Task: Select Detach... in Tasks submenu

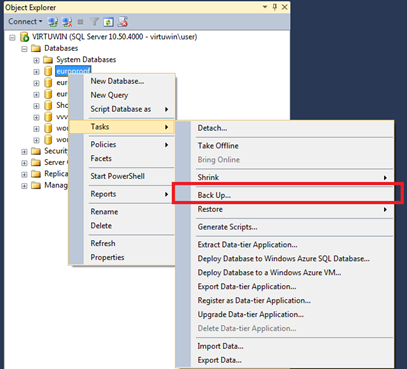Action: (x=285, y=128)
